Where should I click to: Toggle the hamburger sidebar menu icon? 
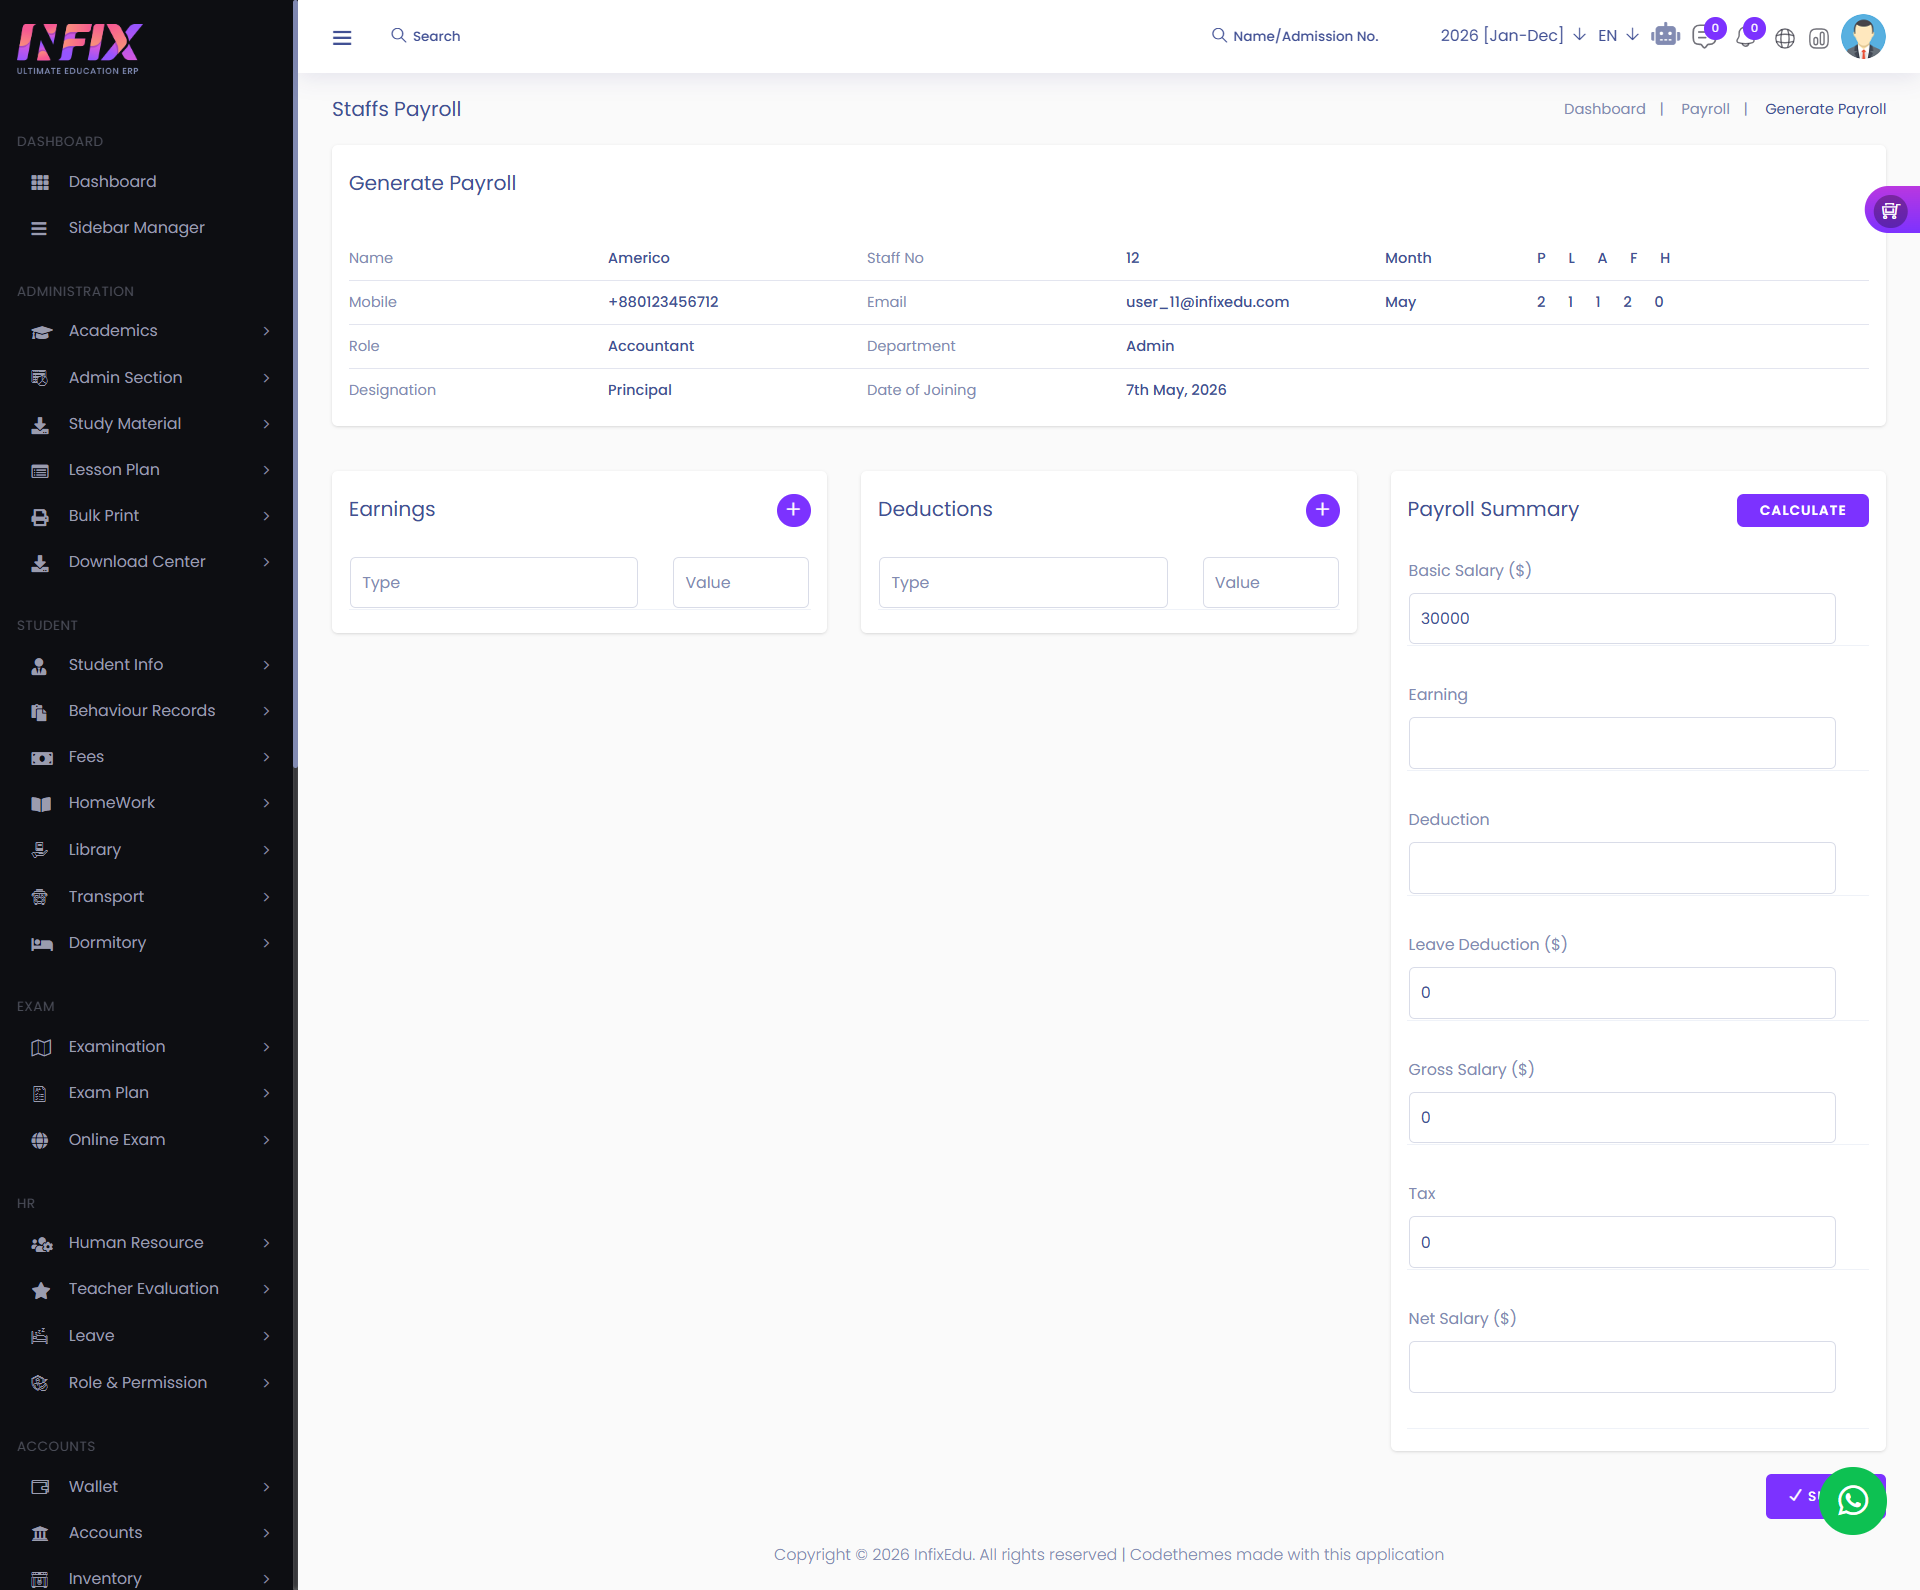(x=342, y=37)
